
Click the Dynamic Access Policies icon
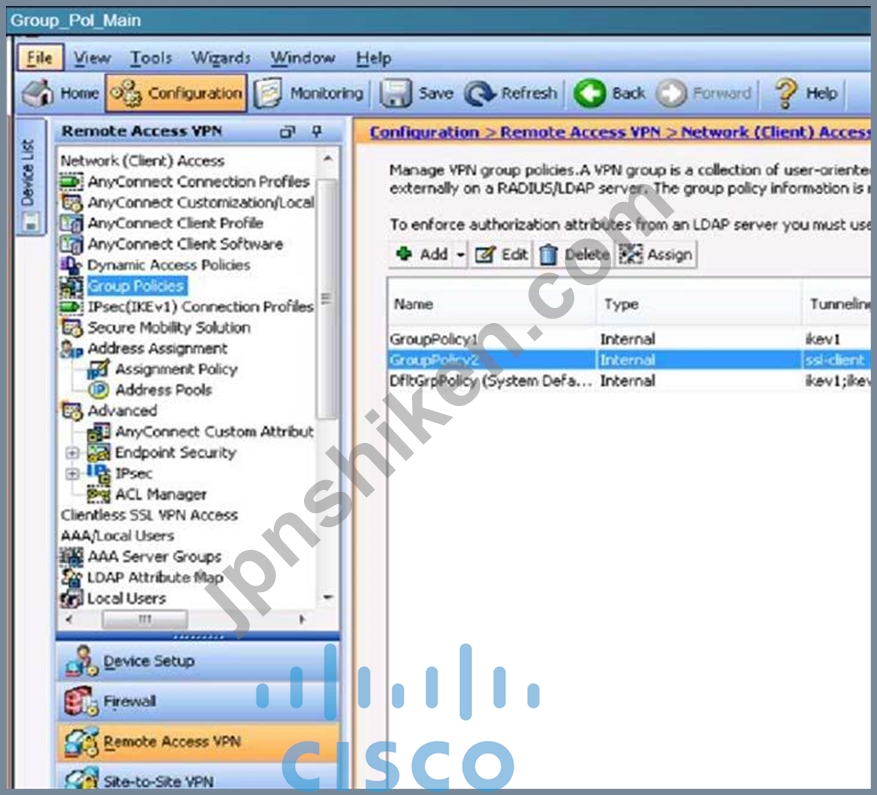point(71,265)
